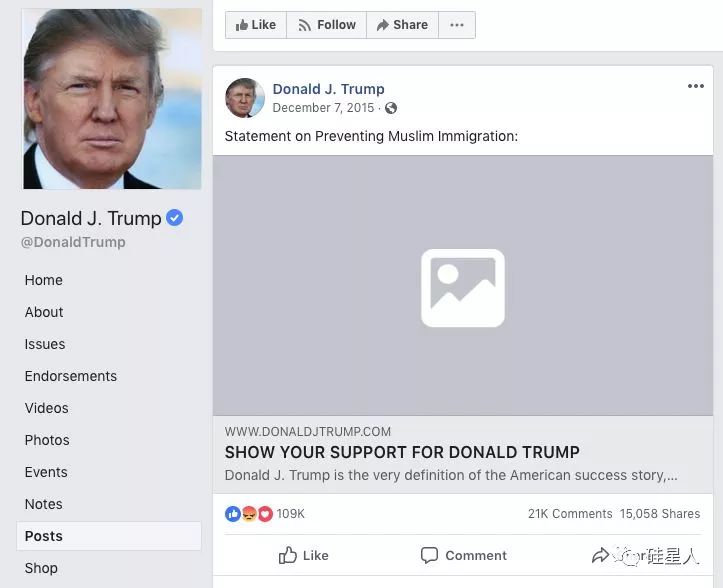The height and width of the screenshot is (588, 723).
Task: Click the verified blue checkmark badge
Action: pos(174,218)
